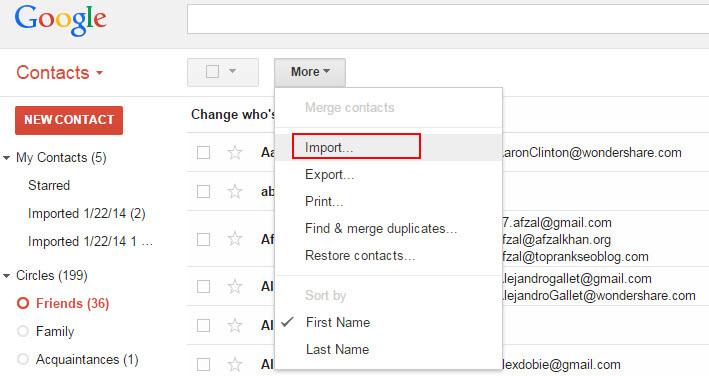Select Restore contacts... menu entry
Image resolution: width=709 pixels, height=376 pixels.
point(360,256)
